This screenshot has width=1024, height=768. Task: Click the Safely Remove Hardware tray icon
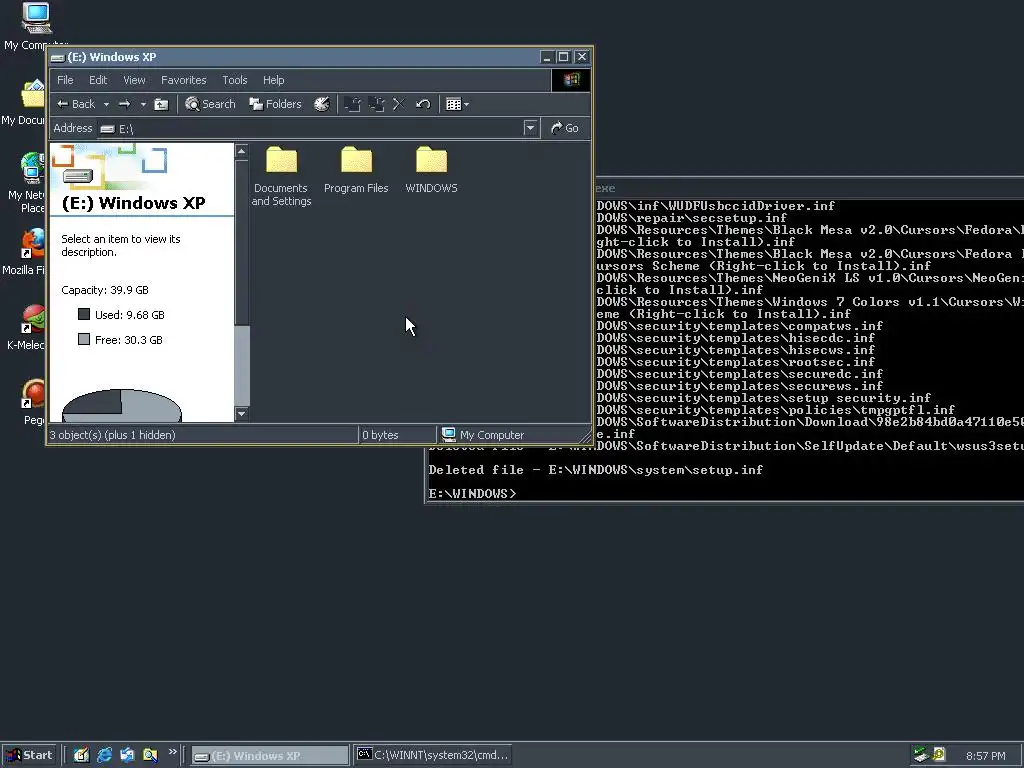(x=920, y=755)
